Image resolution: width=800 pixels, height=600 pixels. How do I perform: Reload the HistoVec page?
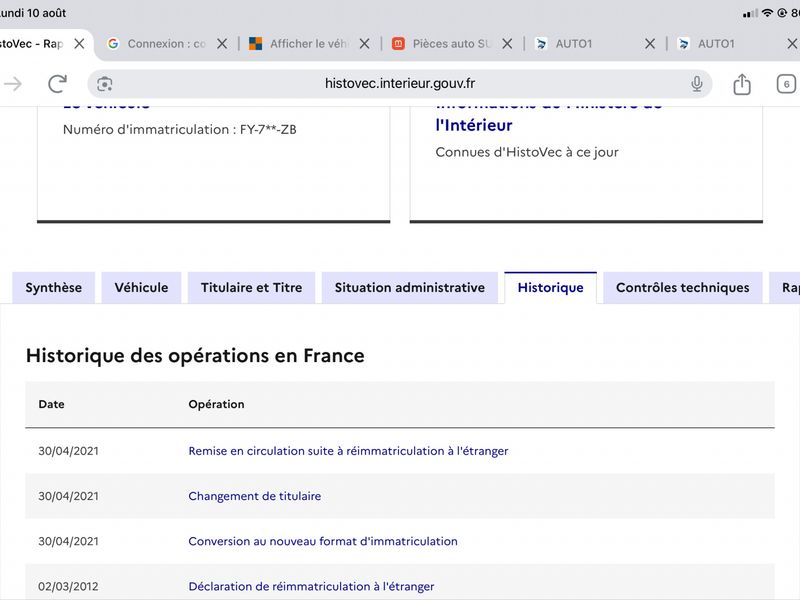click(57, 83)
